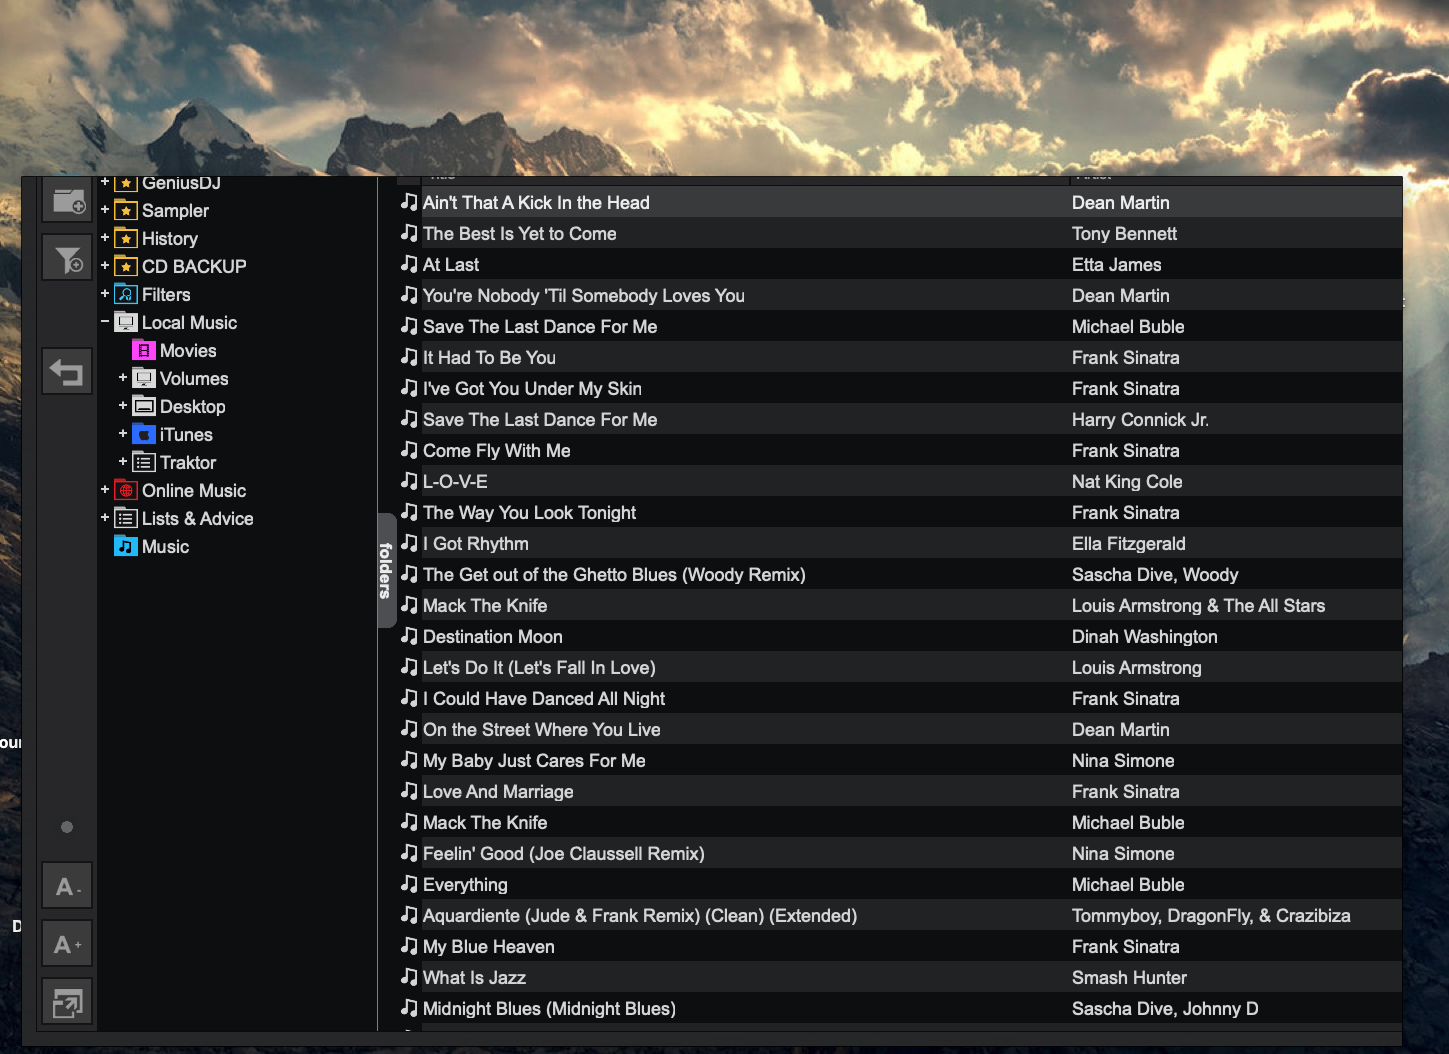Expand the iTunes node
Viewport: 1449px width, 1054px height.
[x=123, y=434]
